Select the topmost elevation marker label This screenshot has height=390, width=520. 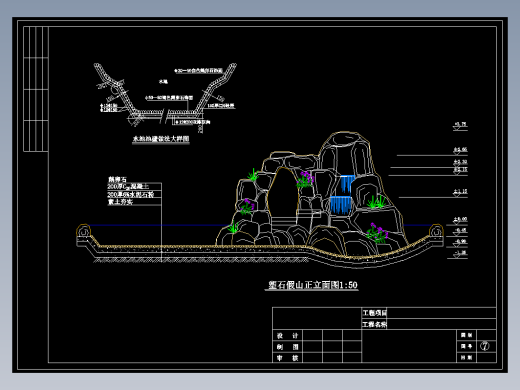460,125
